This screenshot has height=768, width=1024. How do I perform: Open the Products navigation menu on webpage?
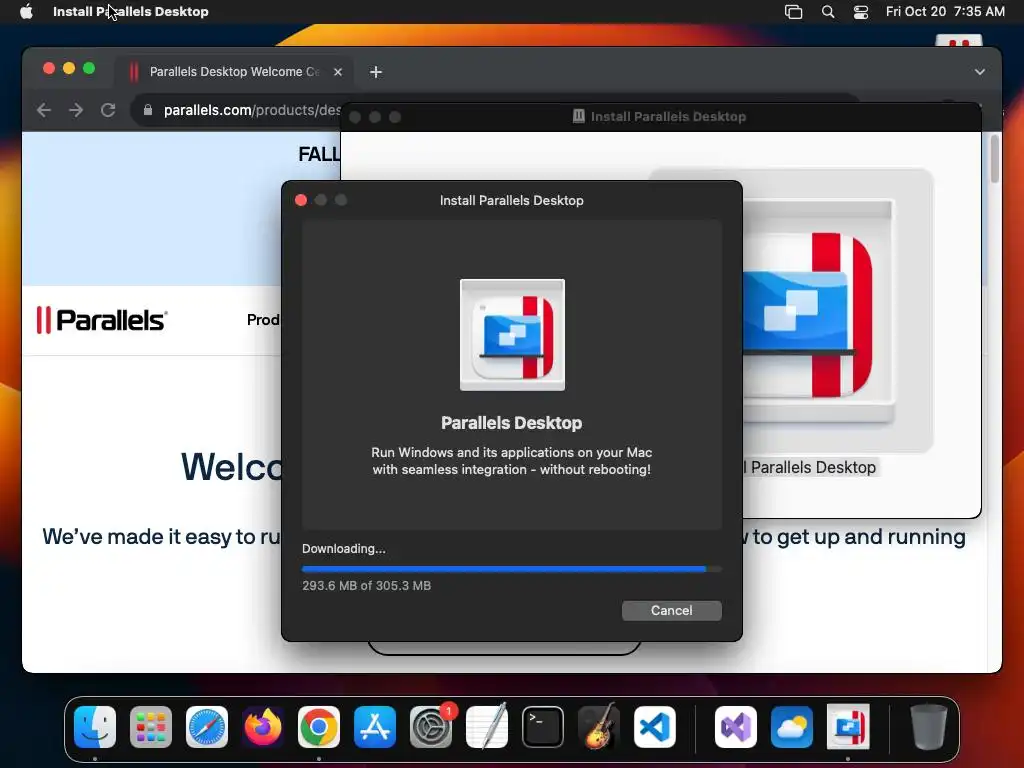click(263, 319)
